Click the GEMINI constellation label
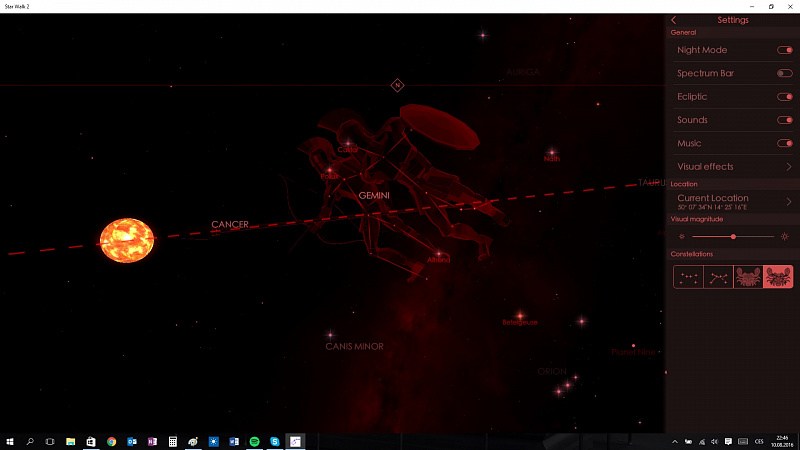Image resolution: width=800 pixels, height=450 pixels. point(374,195)
